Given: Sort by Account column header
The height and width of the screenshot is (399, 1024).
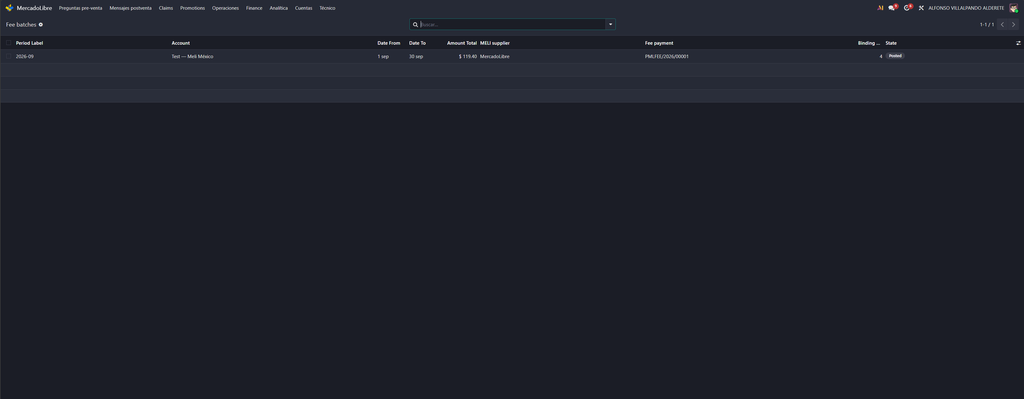Looking at the screenshot, I should 181,43.
